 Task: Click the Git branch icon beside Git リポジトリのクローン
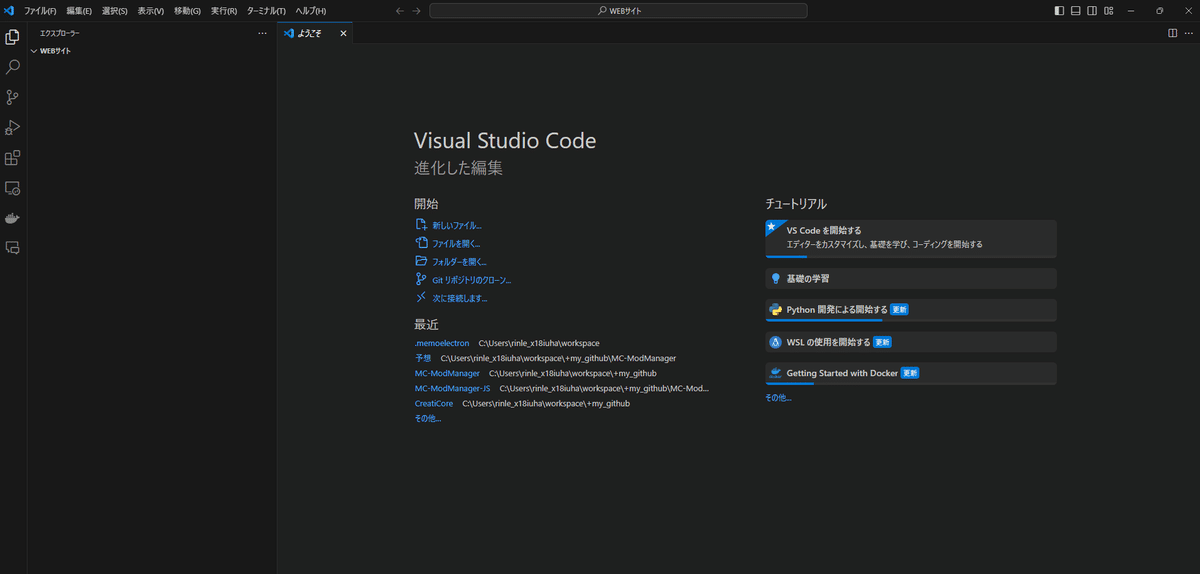[421, 280]
